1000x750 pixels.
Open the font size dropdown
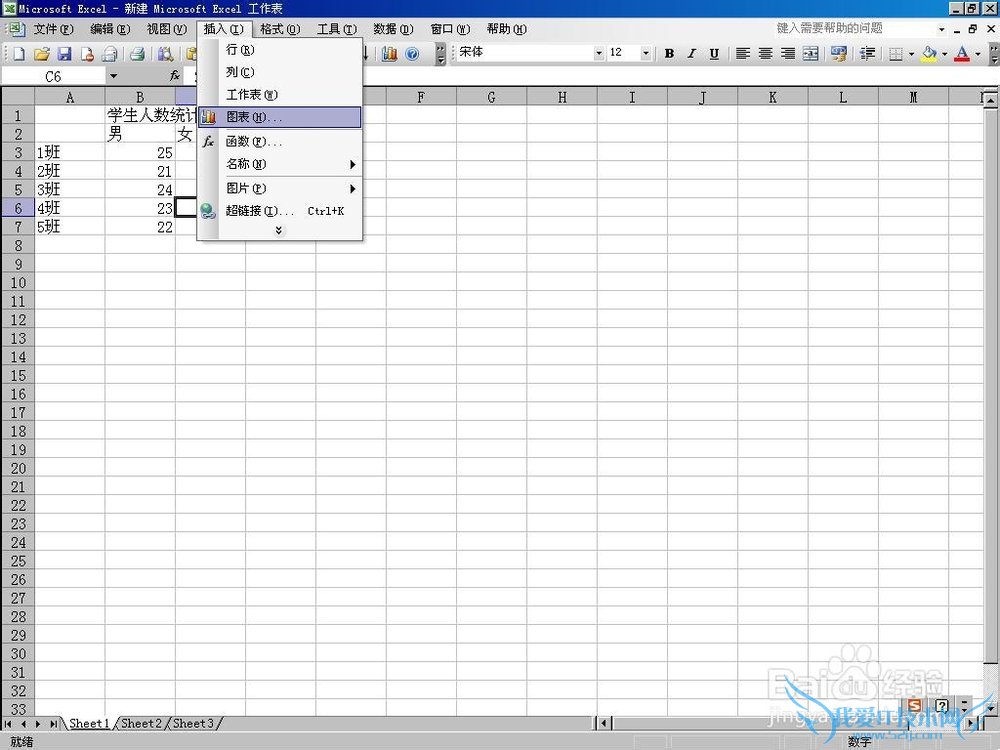(645, 54)
